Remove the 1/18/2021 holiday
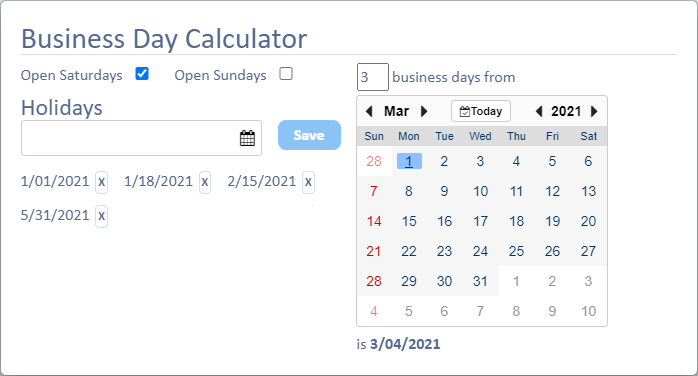This screenshot has width=698, height=376. pyautogui.click(x=205, y=182)
